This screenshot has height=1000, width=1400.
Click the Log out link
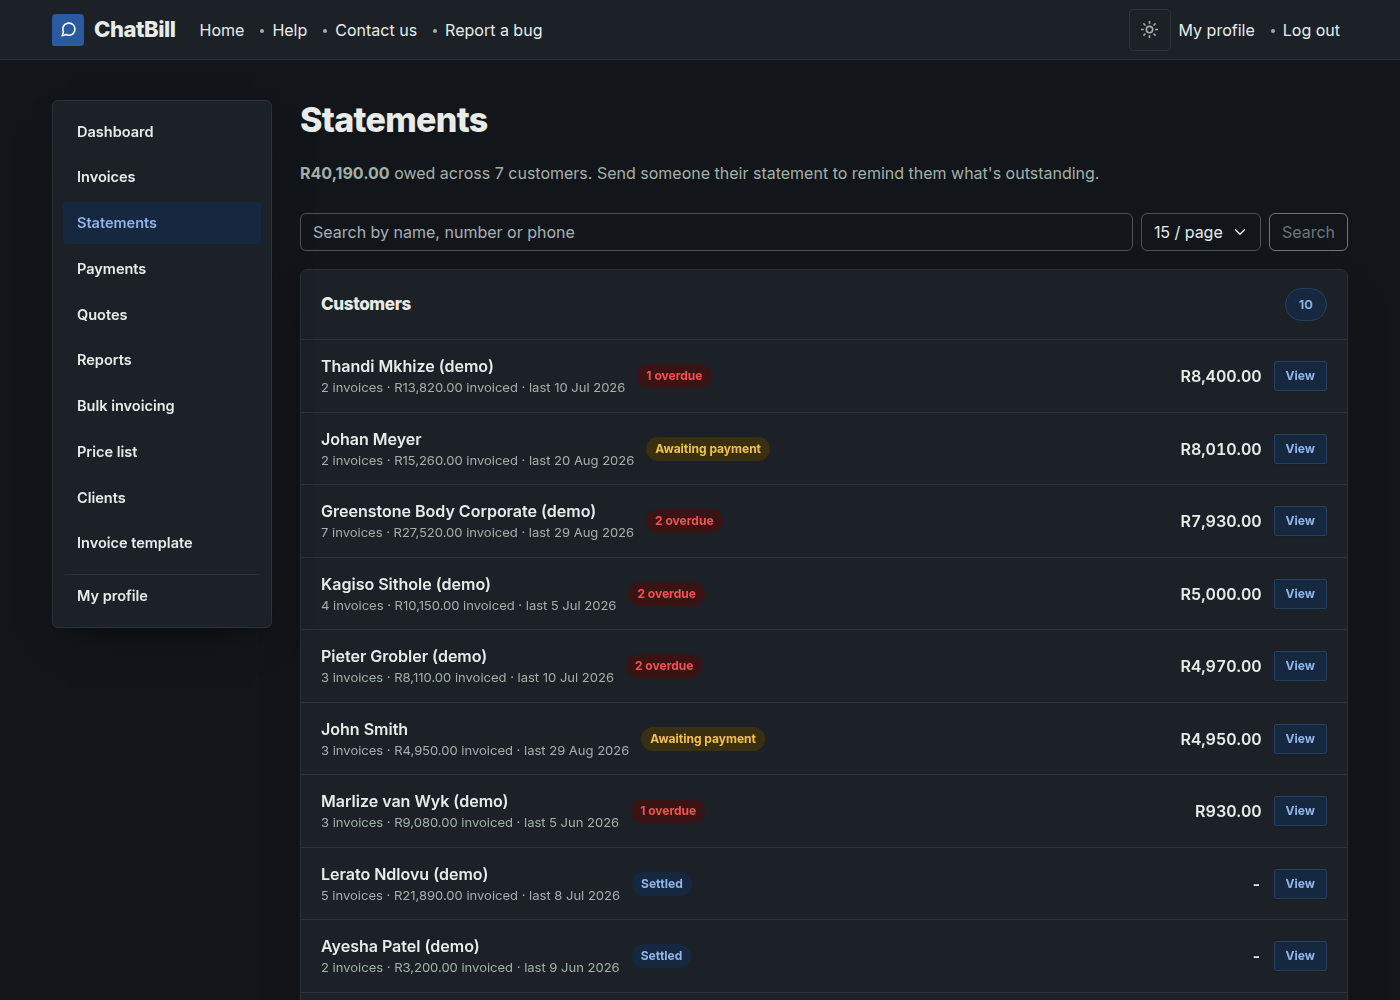(1311, 30)
